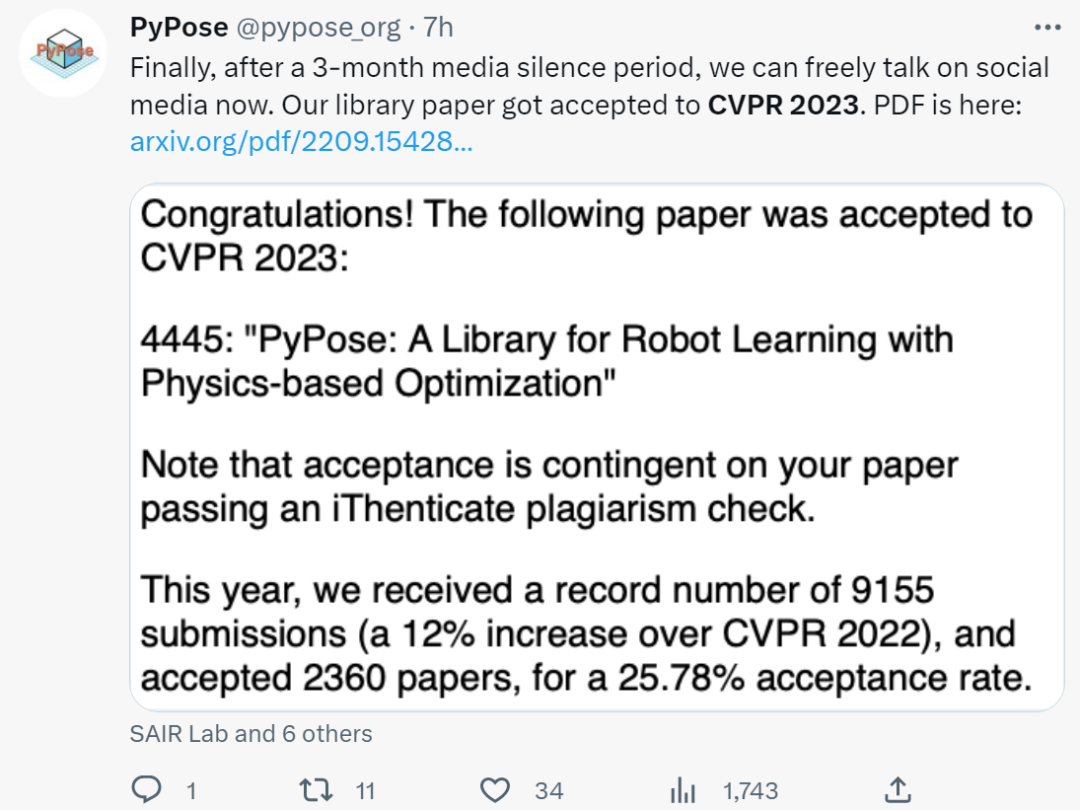1080x810 pixels.
Task: Click the reply count number 1
Action: (x=191, y=791)
